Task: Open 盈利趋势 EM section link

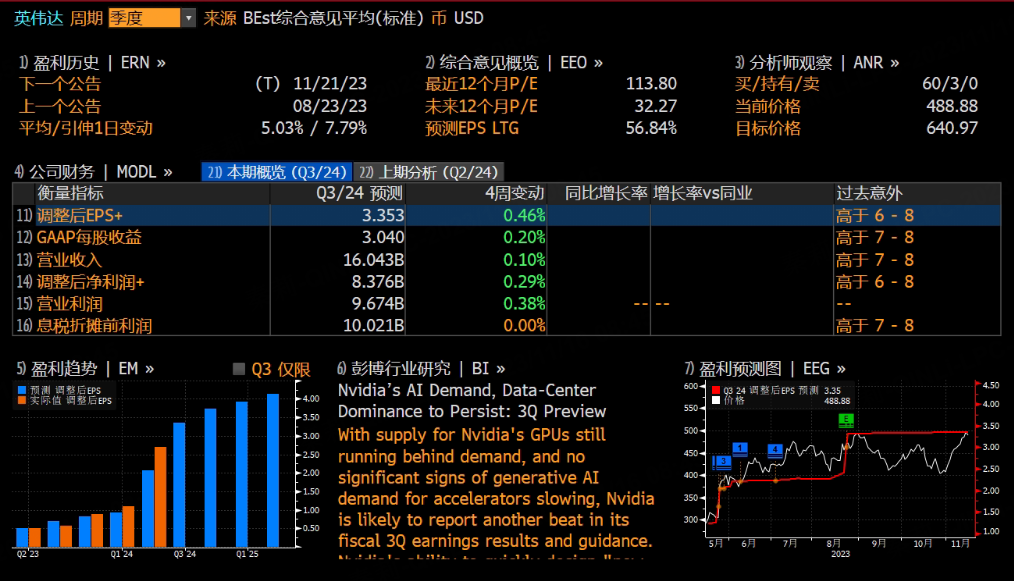Action: 85,369
